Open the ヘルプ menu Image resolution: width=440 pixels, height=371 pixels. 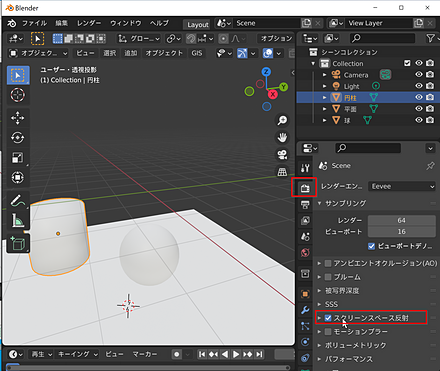(x=159, y=23)
